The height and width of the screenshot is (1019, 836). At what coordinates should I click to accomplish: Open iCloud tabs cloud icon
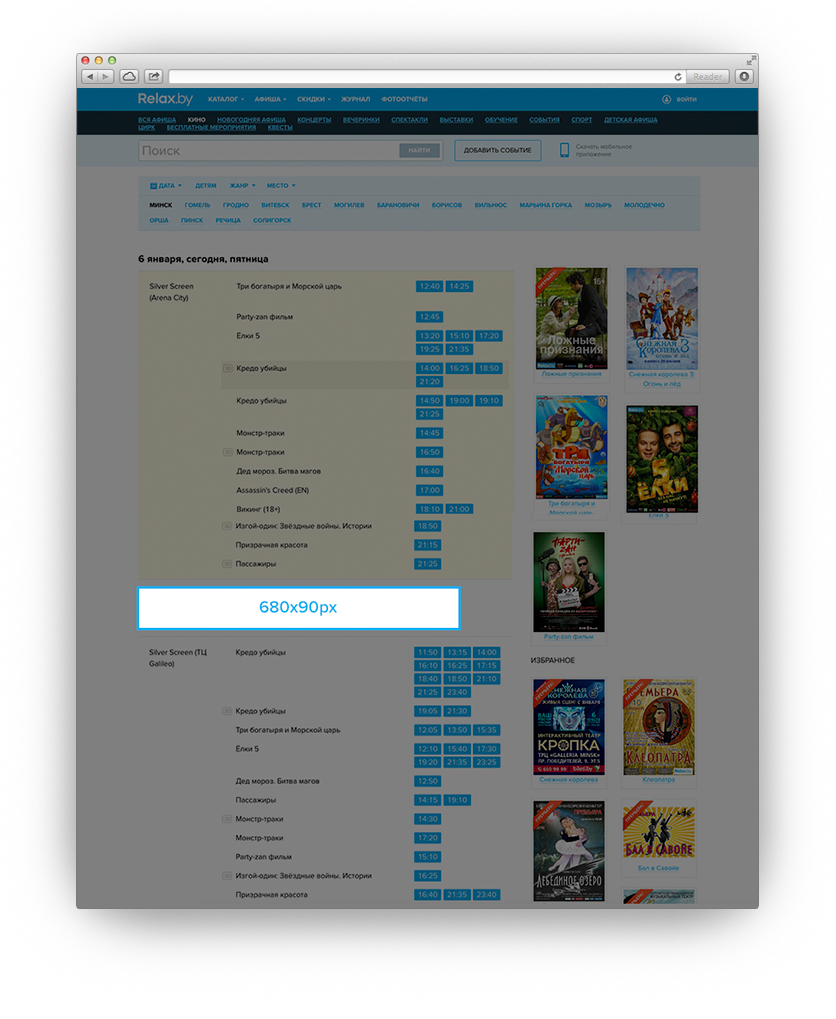click(x=129, y=77)
